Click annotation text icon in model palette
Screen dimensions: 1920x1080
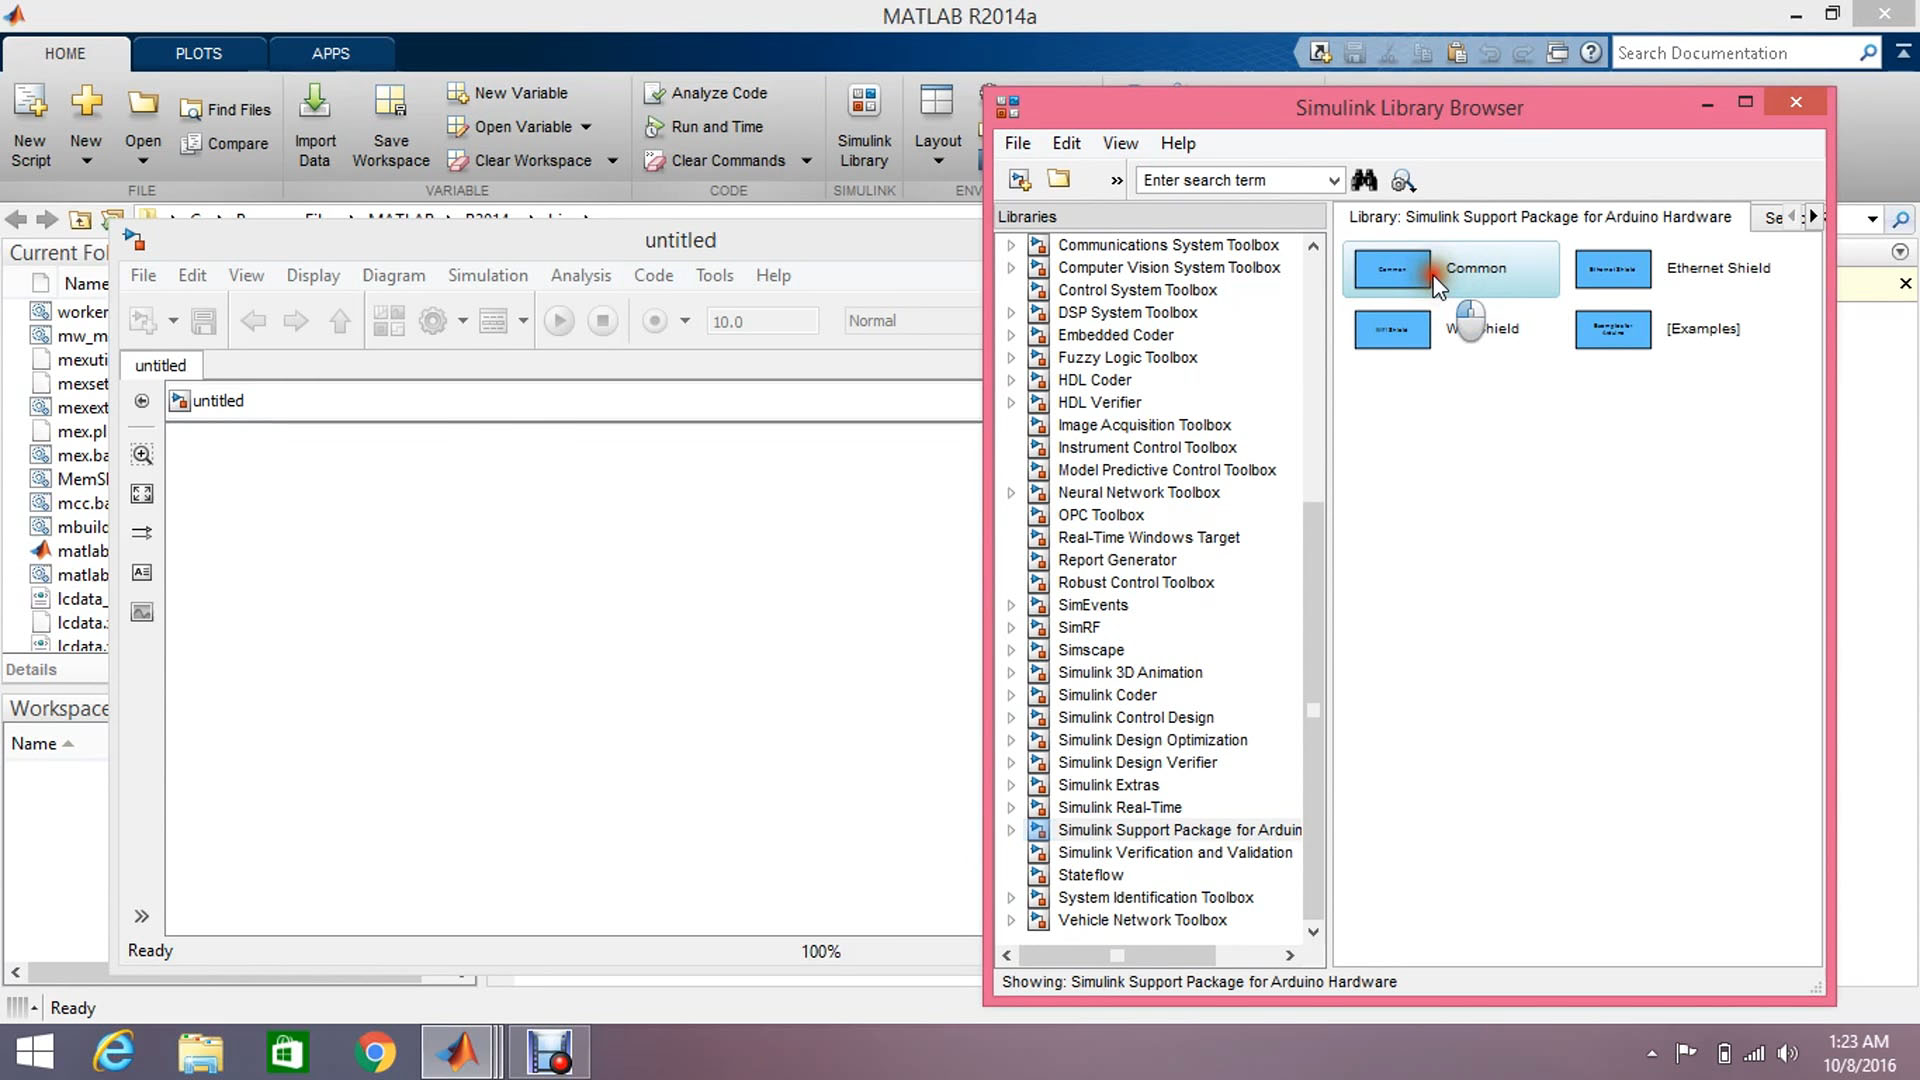click(x=142, y=573)
